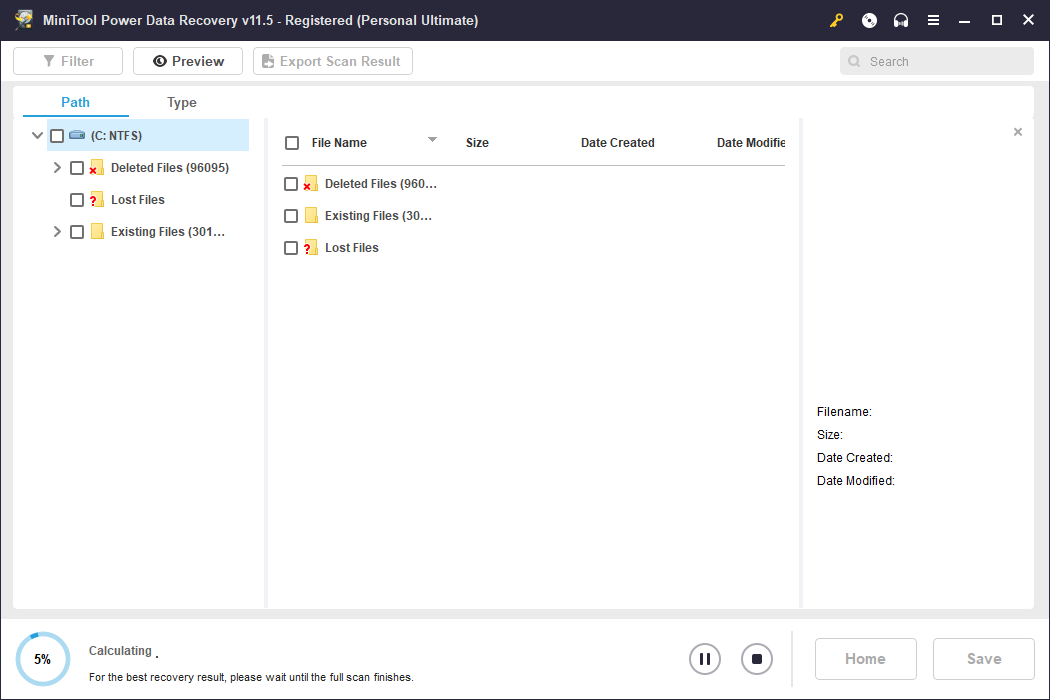
Task: Click the Filter button
Action: pos(68,61)
